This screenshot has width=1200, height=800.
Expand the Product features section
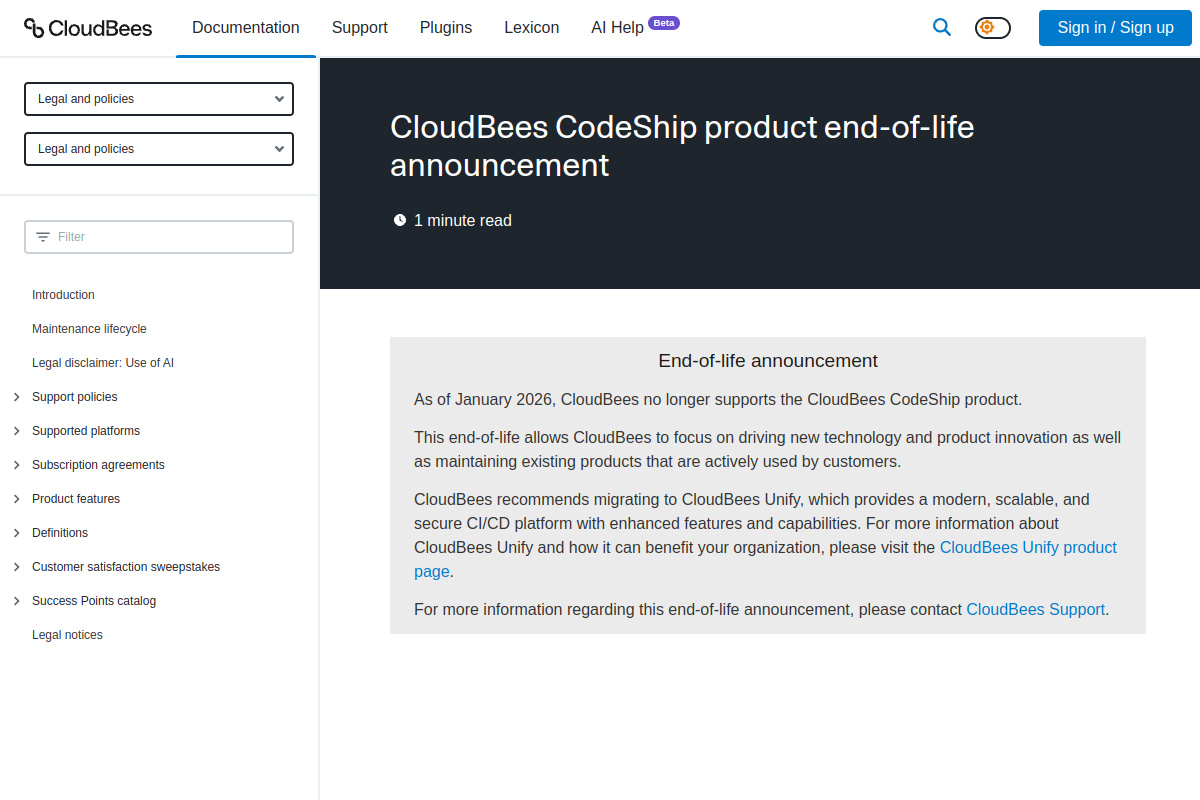pyautogui.click(x=16, y=499)
